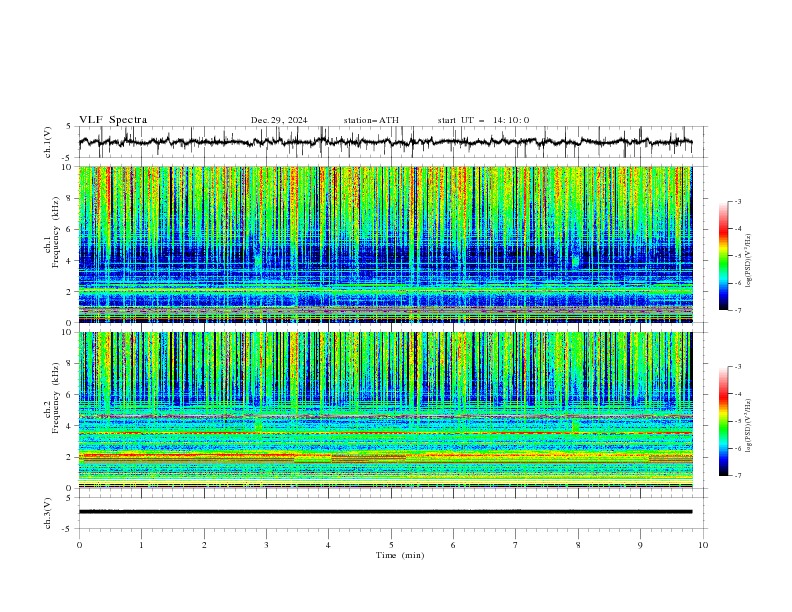792x612 pixels.
Task: Click the 'Time (min)' axis label
Action: [400, 555]
